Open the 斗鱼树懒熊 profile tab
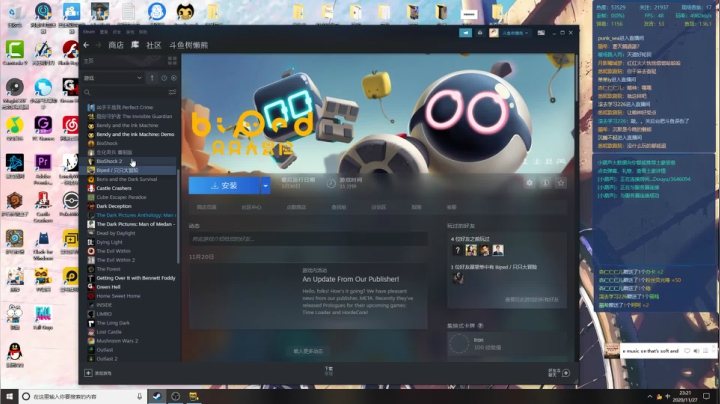The width and height of the screenshot is (720, 404). tap(188, 45)
